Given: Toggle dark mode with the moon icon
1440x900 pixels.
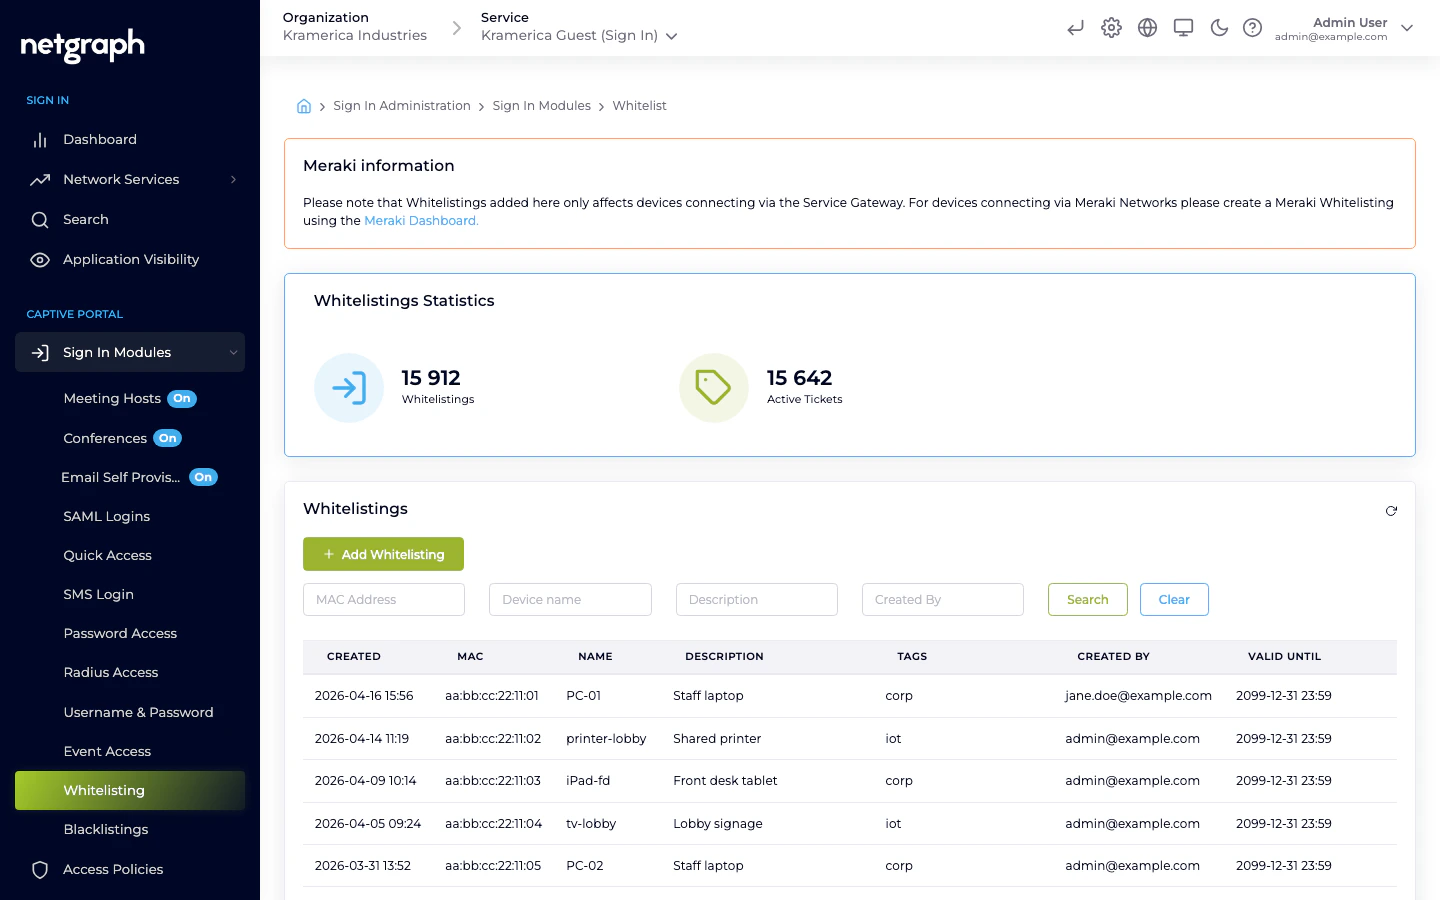Looking at the screenshot, I should pos(1219,28).
